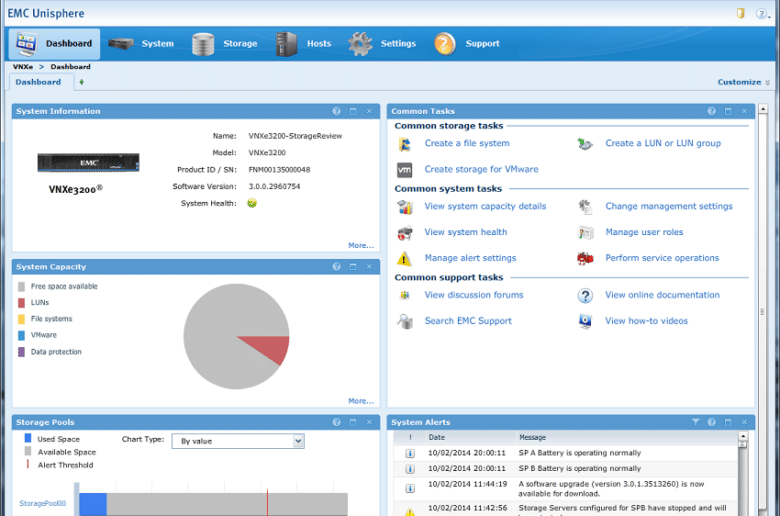Open the Support section
The height and width of the screenshot is (516, 780).
tap(467, 44)
